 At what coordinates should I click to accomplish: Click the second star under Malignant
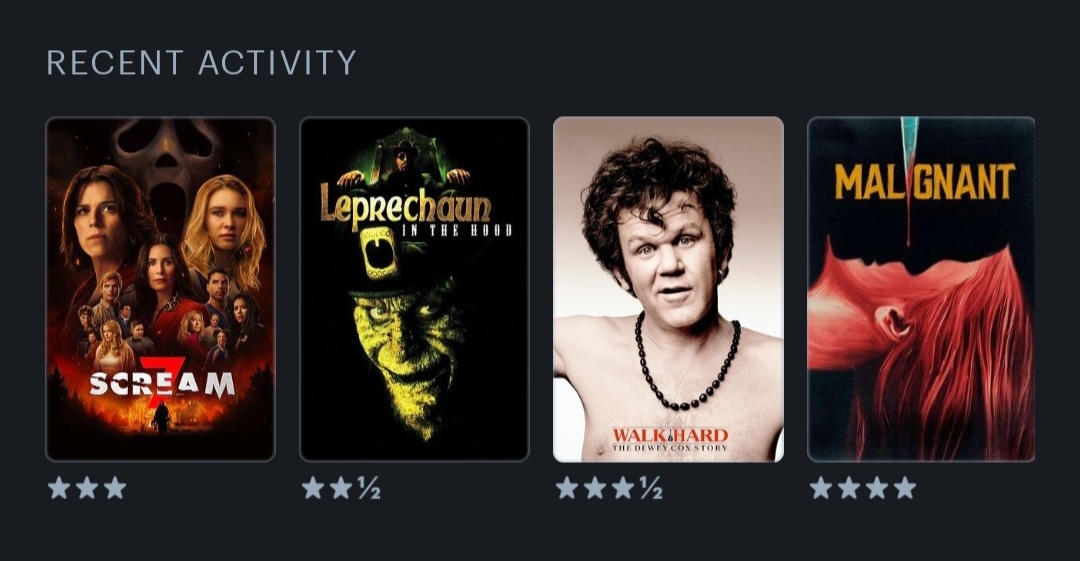tap(849, 488)
